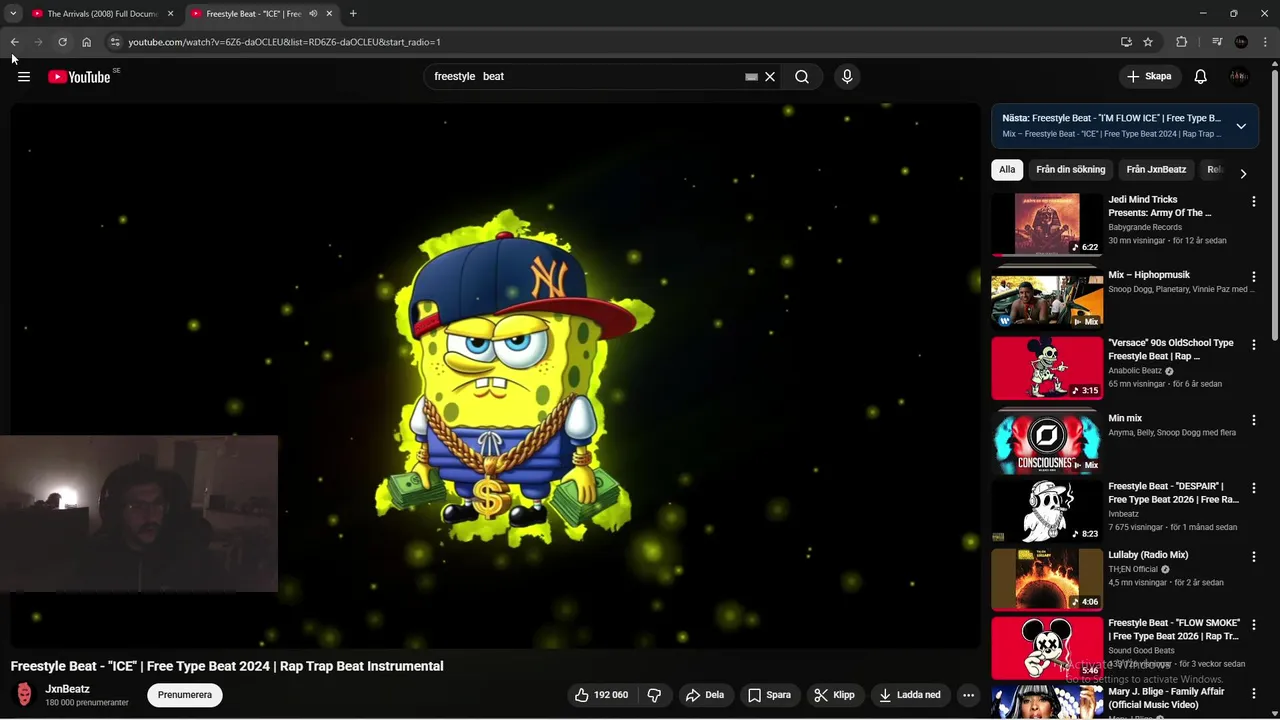Image resolution: width=1280 pixels, height=720 pixels.
Task: Open options for Mary J. Blige video
Action: tap(1253, 692)
